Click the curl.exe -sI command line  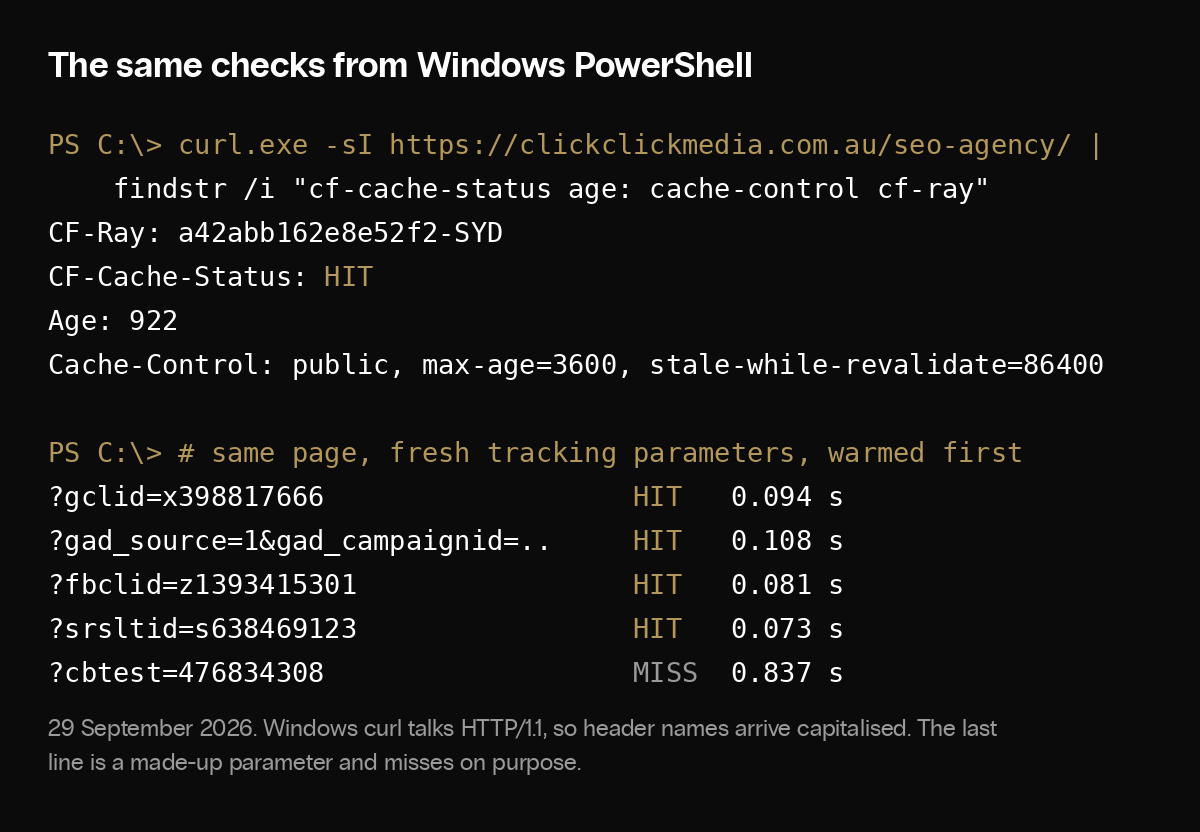576,145
